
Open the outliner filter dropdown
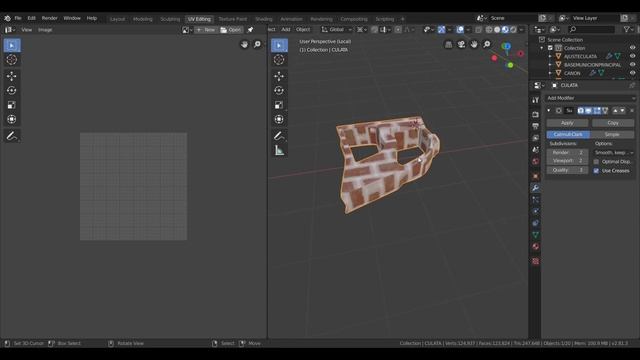pyautogui.click(x=629, y=29)
